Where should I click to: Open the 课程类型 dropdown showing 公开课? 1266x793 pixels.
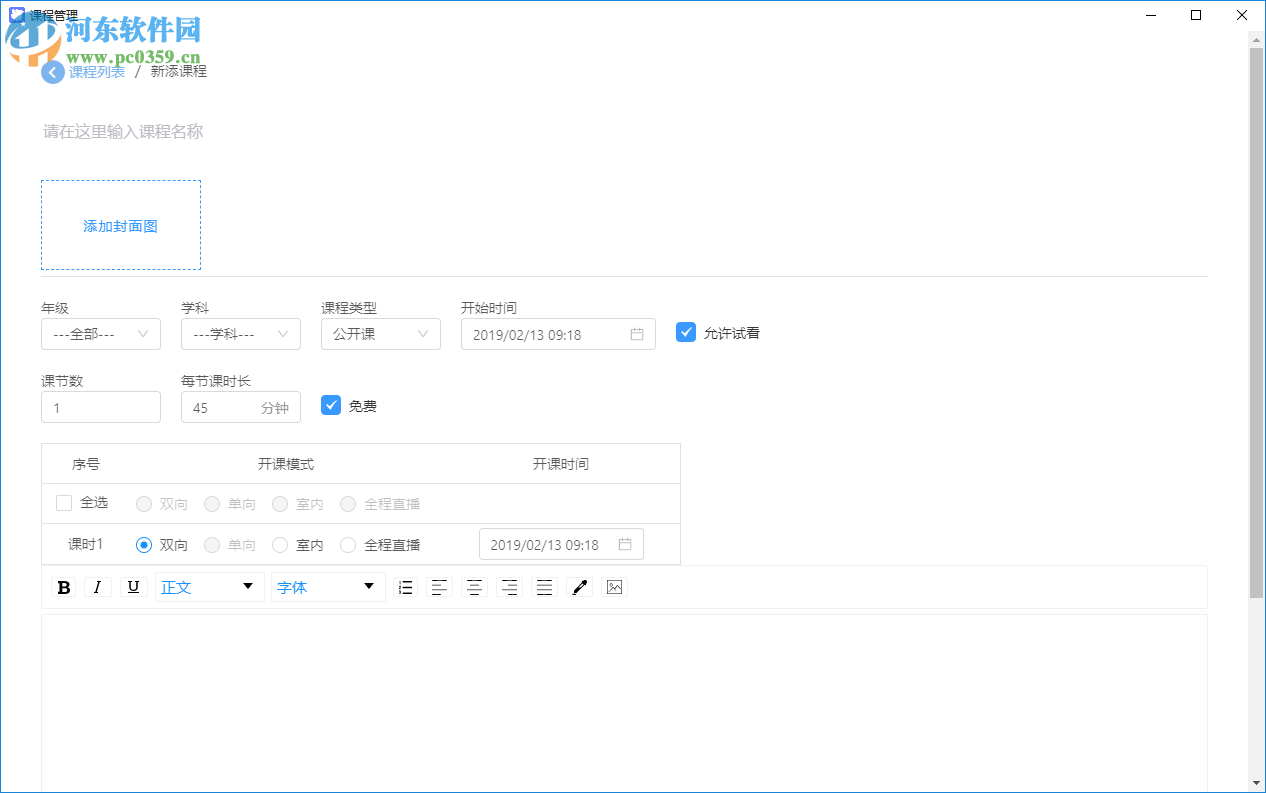point(380,334)
